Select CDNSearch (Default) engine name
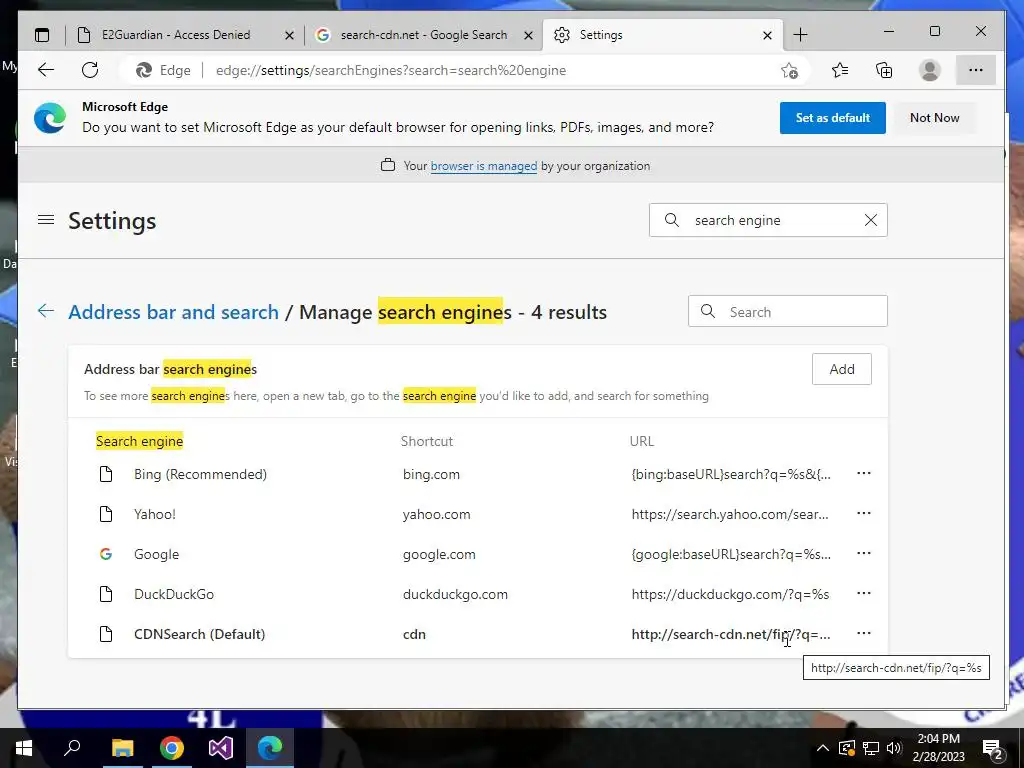The width and height of the screenshot is (1024, 768). tap(199, 633)
